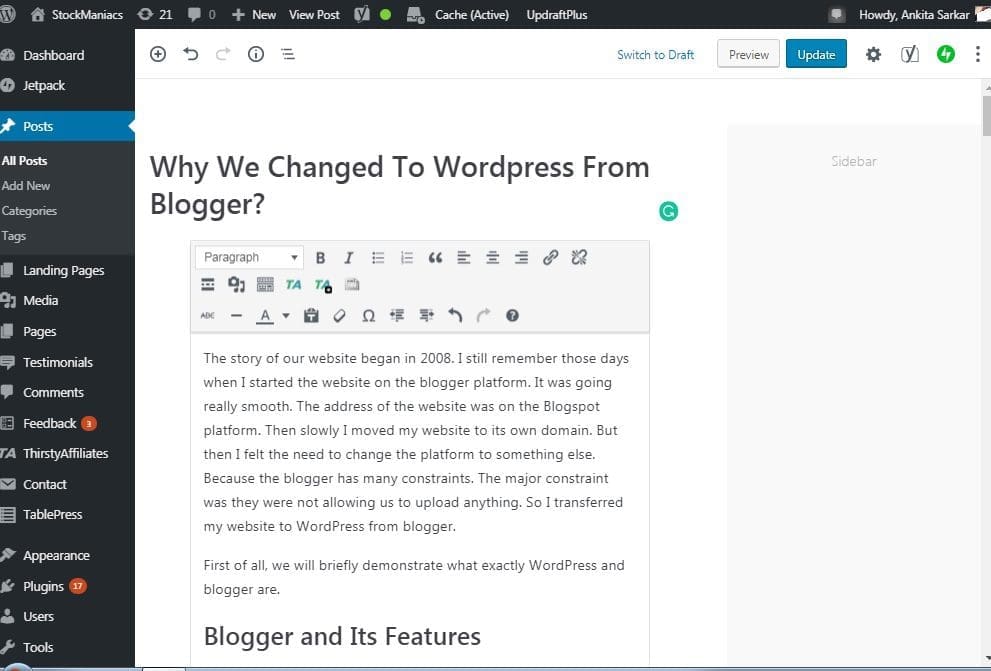This screenshot has height=671, width=991.
Task: Insert or edit link
Action: [550, 258]
